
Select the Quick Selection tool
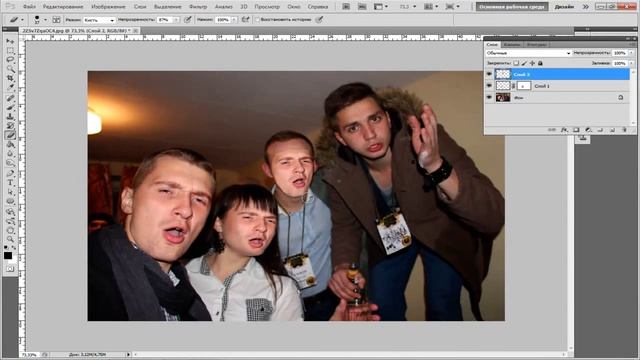[x=10, y=69]
